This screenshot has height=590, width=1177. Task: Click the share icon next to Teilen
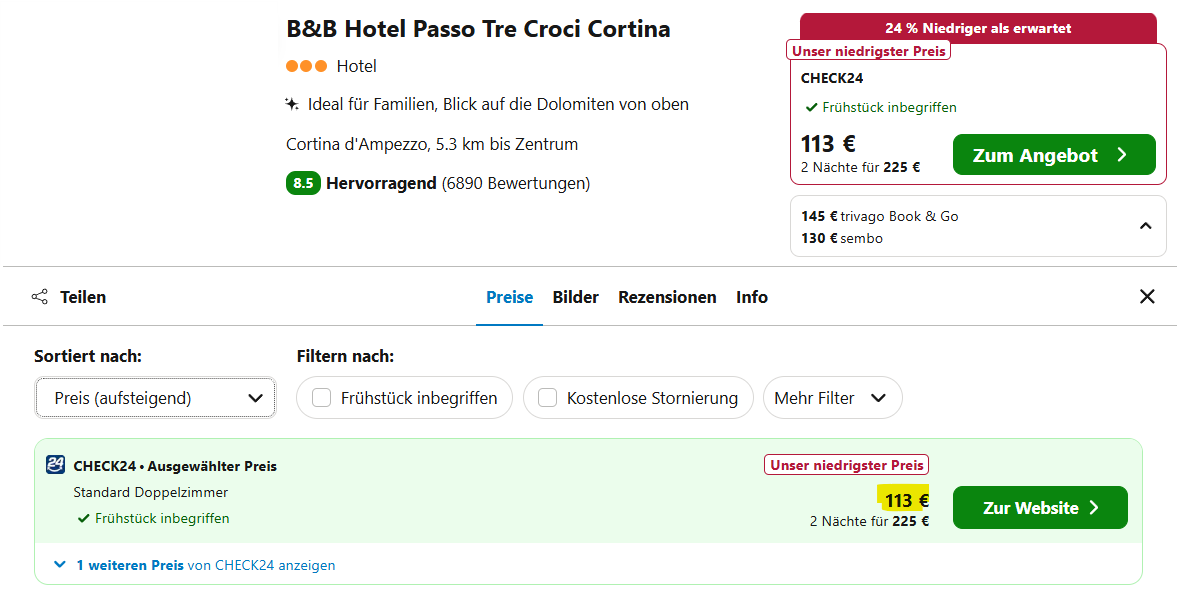pos(40,297)
